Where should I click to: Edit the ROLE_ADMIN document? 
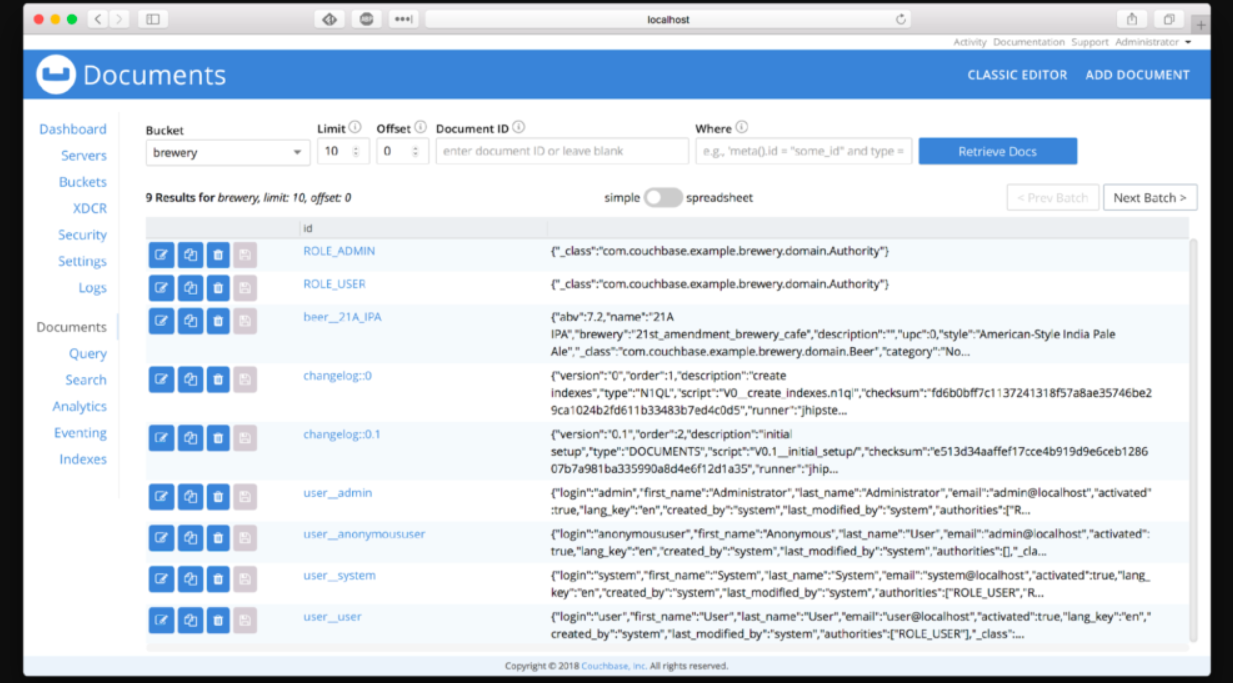[161, 255]
